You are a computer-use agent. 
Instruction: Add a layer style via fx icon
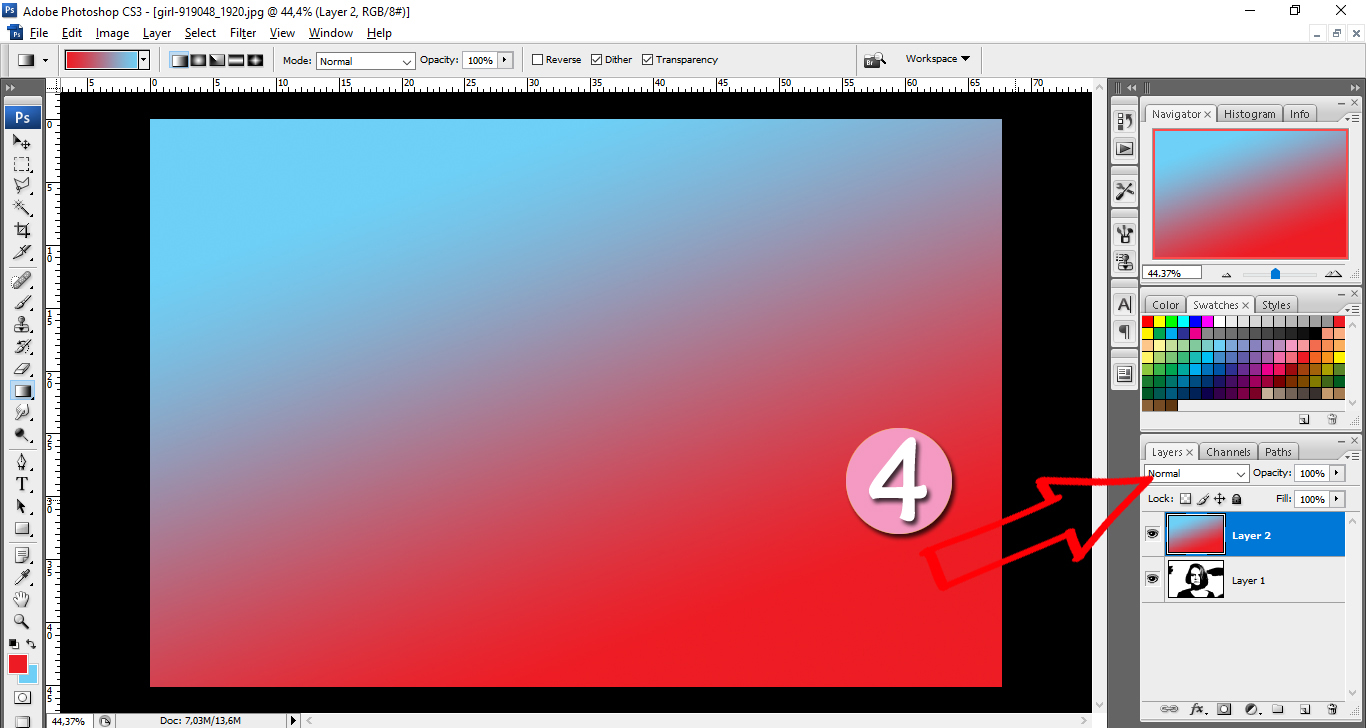1196,709
